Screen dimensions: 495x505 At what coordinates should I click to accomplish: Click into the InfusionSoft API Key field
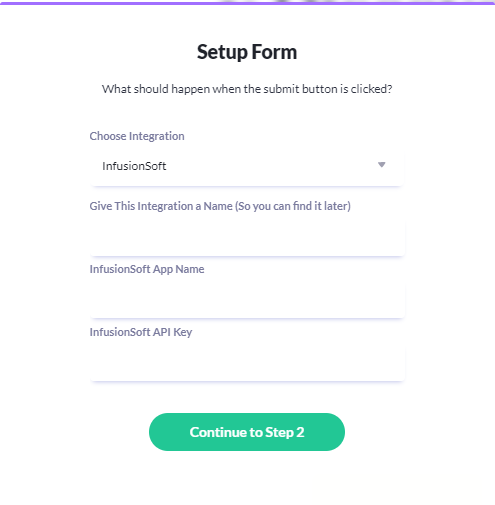247,361
